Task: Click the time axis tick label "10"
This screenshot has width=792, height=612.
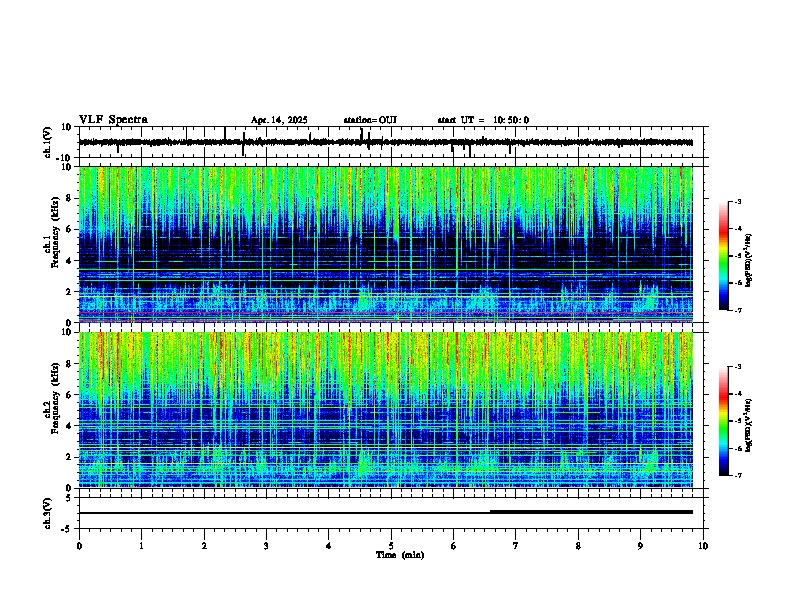Action: pyautogui.click(x=703, y=546)
